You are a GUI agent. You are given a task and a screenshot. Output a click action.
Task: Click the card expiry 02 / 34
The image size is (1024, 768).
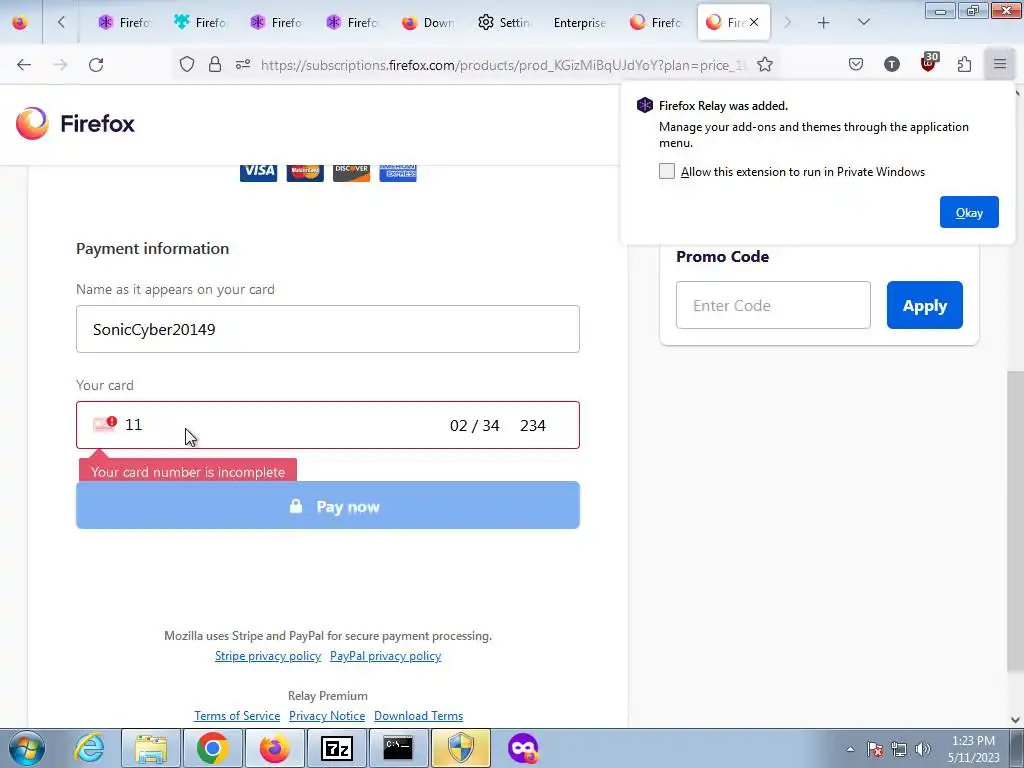(x=475, y=426)
